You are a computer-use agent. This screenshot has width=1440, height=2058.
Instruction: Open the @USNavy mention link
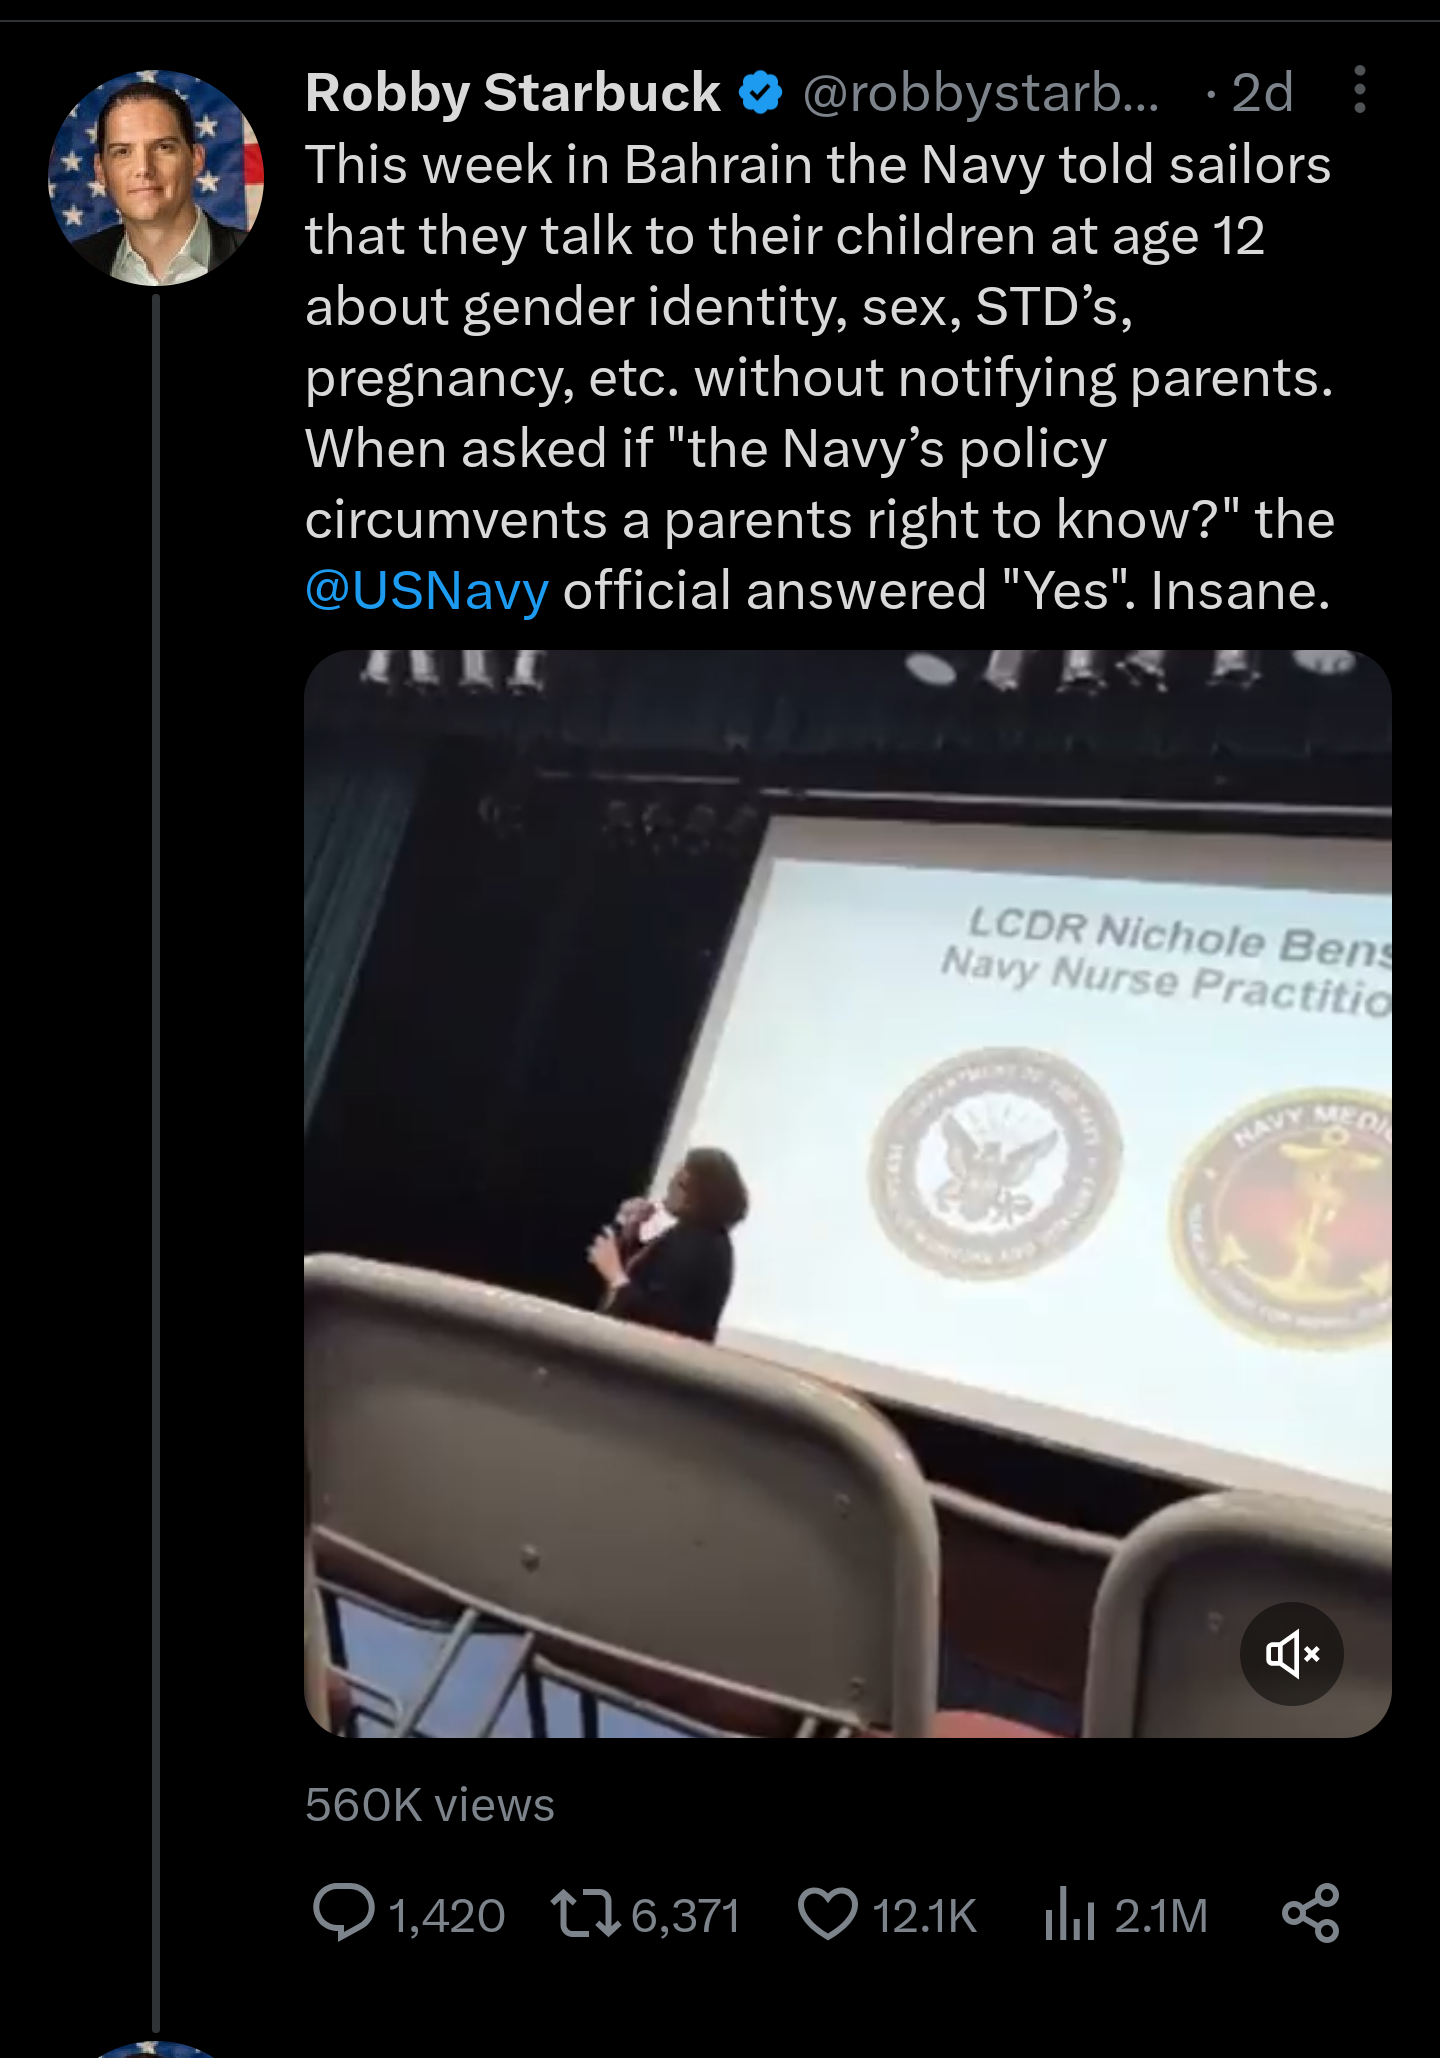(x=427, y=590)
